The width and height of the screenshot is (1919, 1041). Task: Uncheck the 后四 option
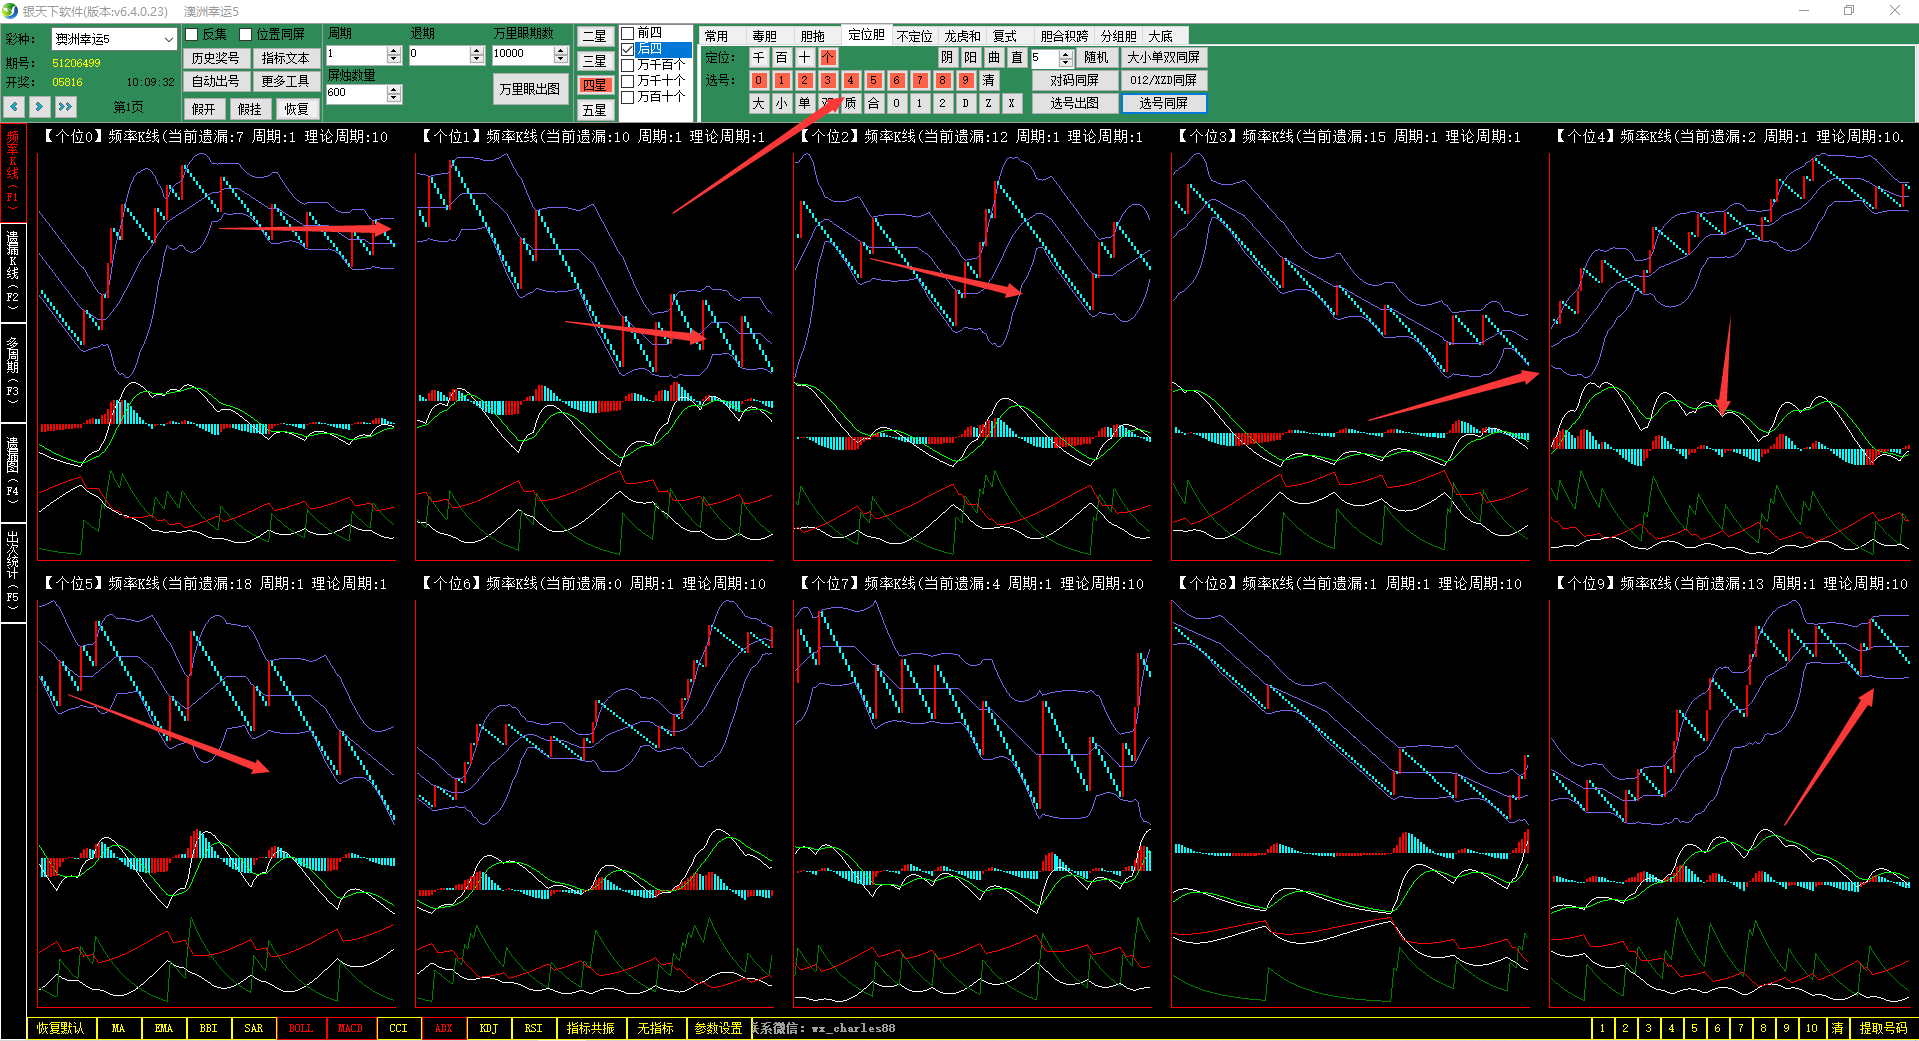628,49
